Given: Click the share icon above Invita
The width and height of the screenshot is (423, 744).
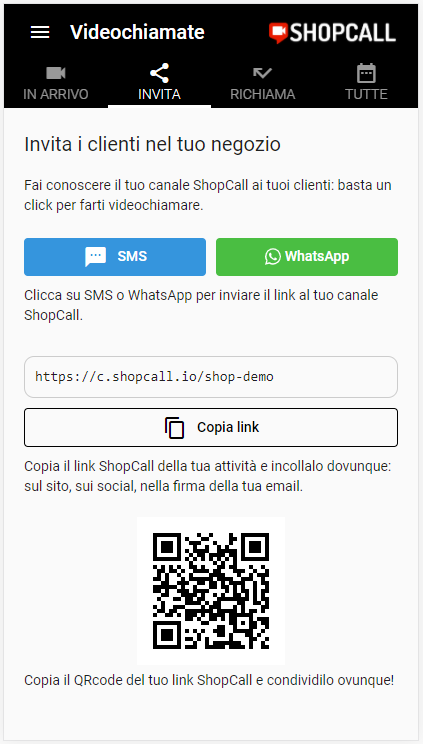Looking at the screenshot, I should pyautogui.click(x=159, y=73).
